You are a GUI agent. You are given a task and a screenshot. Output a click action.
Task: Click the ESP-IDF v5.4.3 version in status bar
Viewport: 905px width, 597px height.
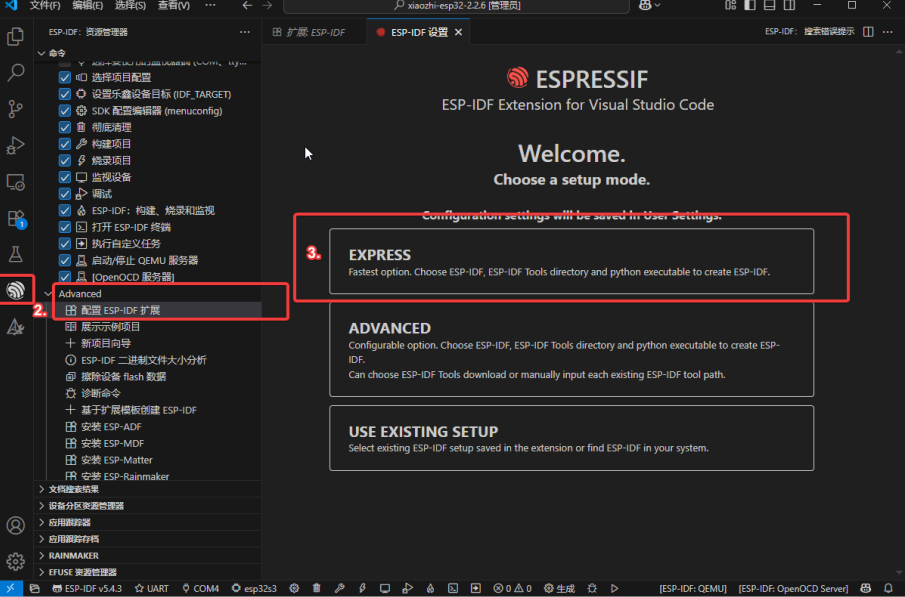coord(88,588)
